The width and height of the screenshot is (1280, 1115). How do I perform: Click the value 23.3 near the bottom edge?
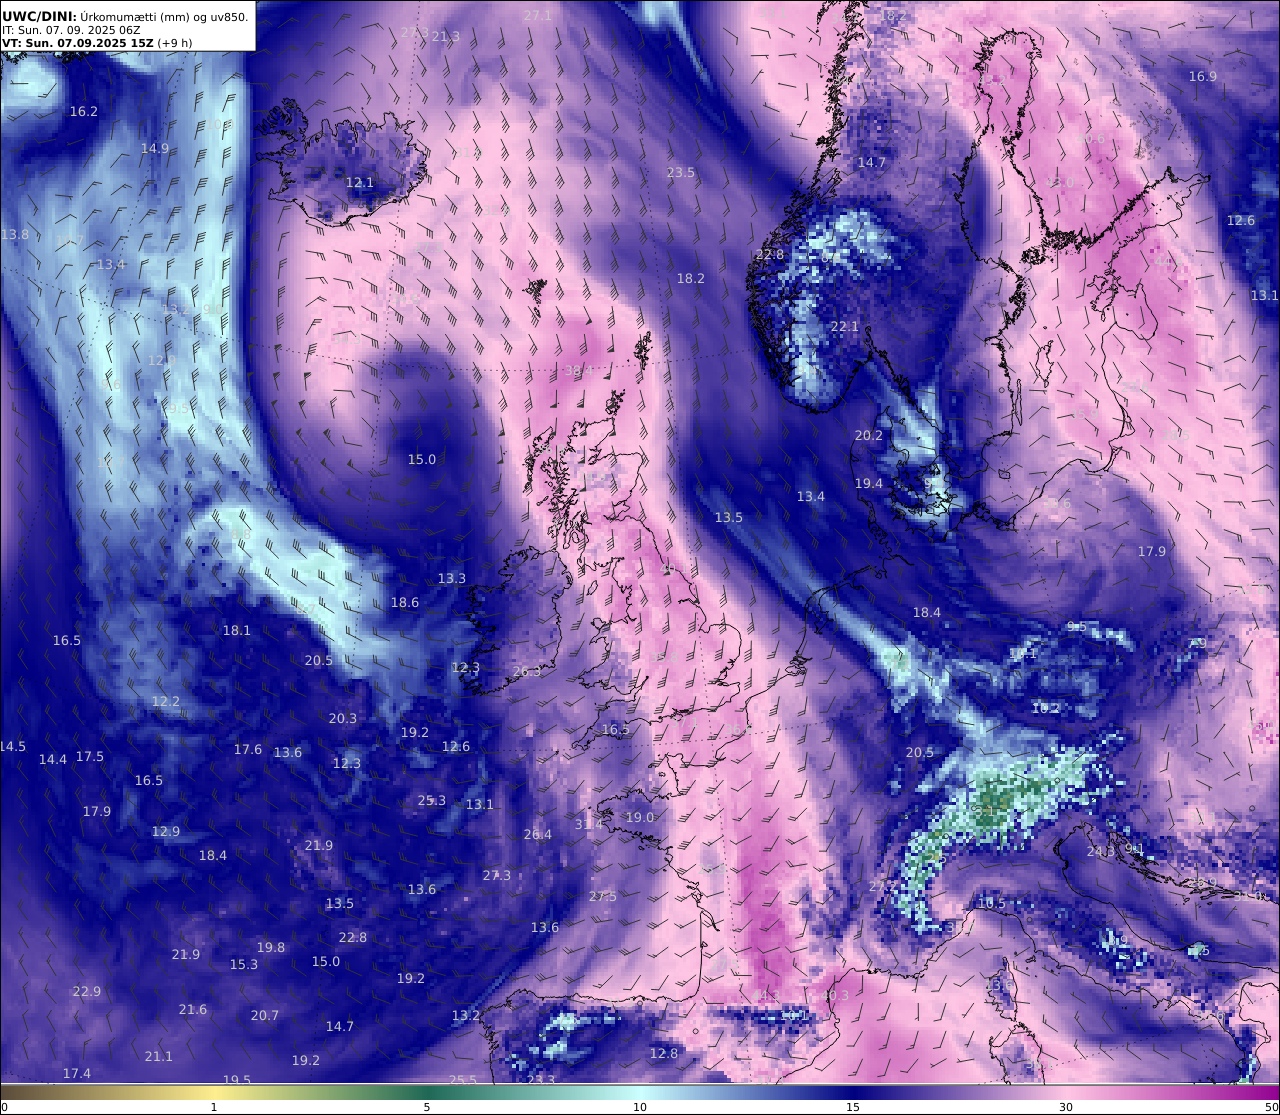pyautogui.click(x=541, y=1079)
